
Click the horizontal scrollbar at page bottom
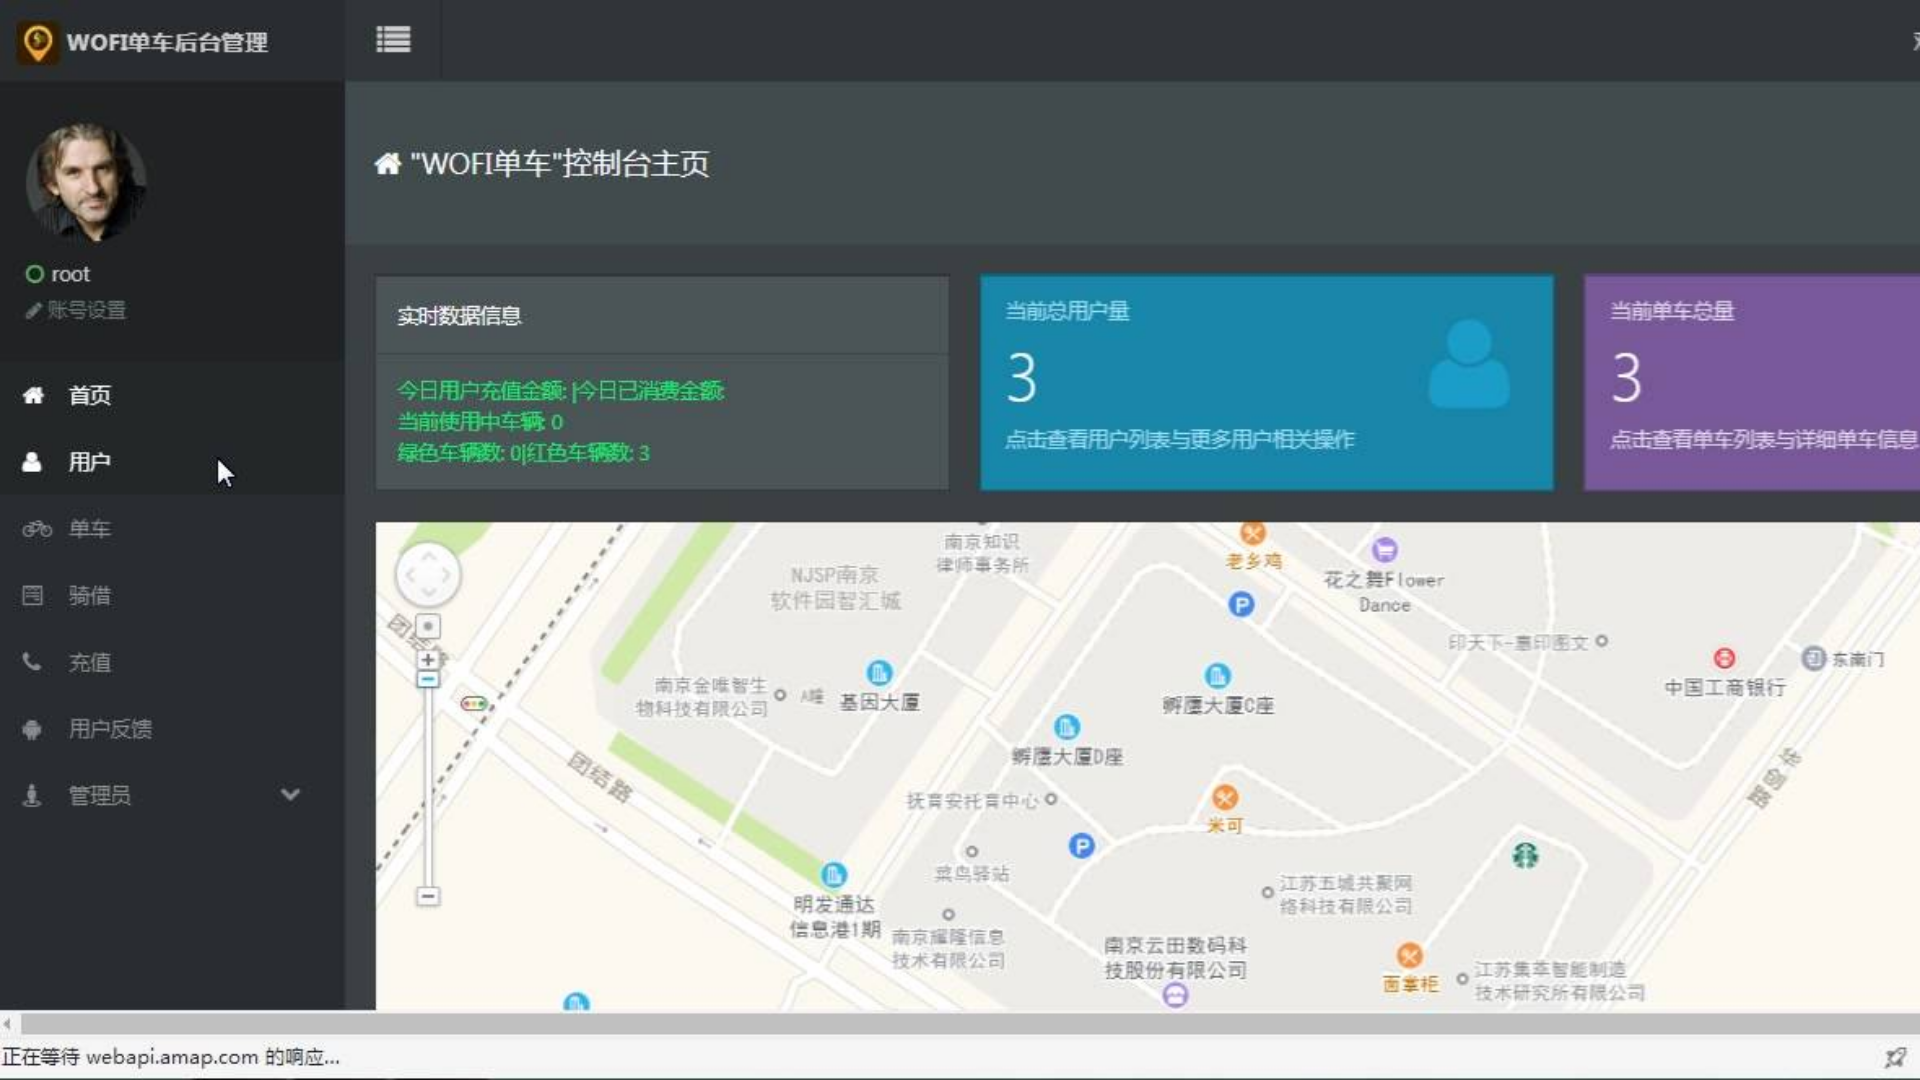coord(960,1024)
